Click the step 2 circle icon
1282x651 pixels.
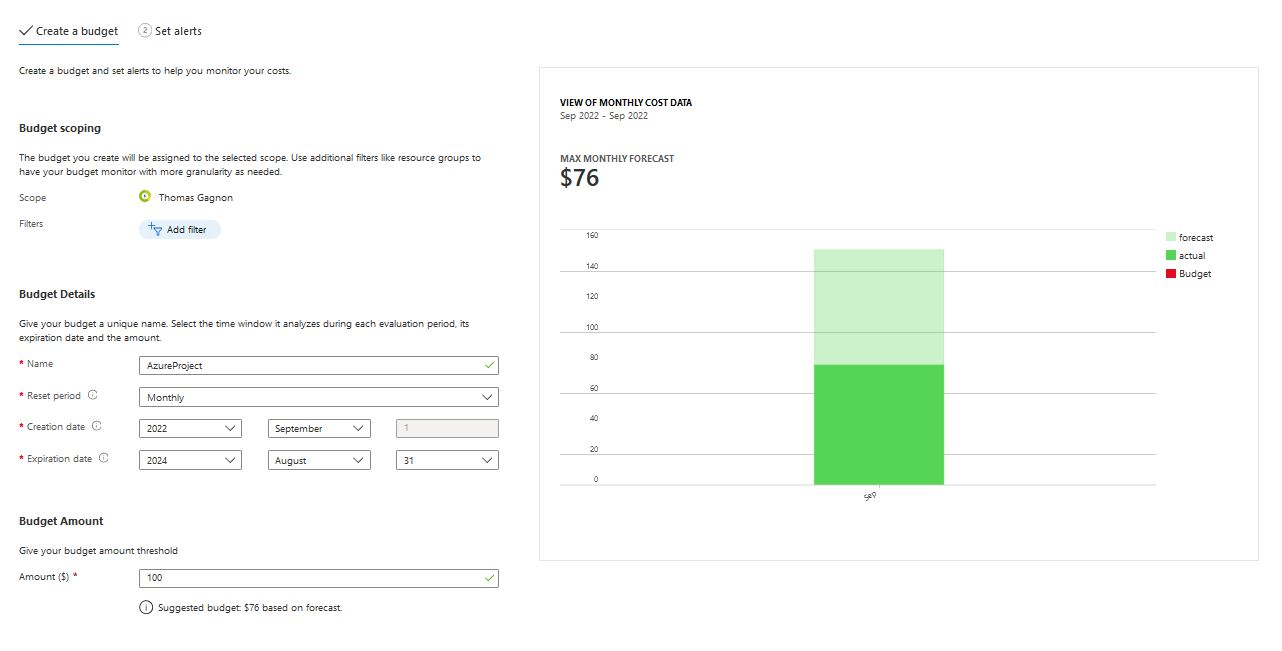(145, 31)
